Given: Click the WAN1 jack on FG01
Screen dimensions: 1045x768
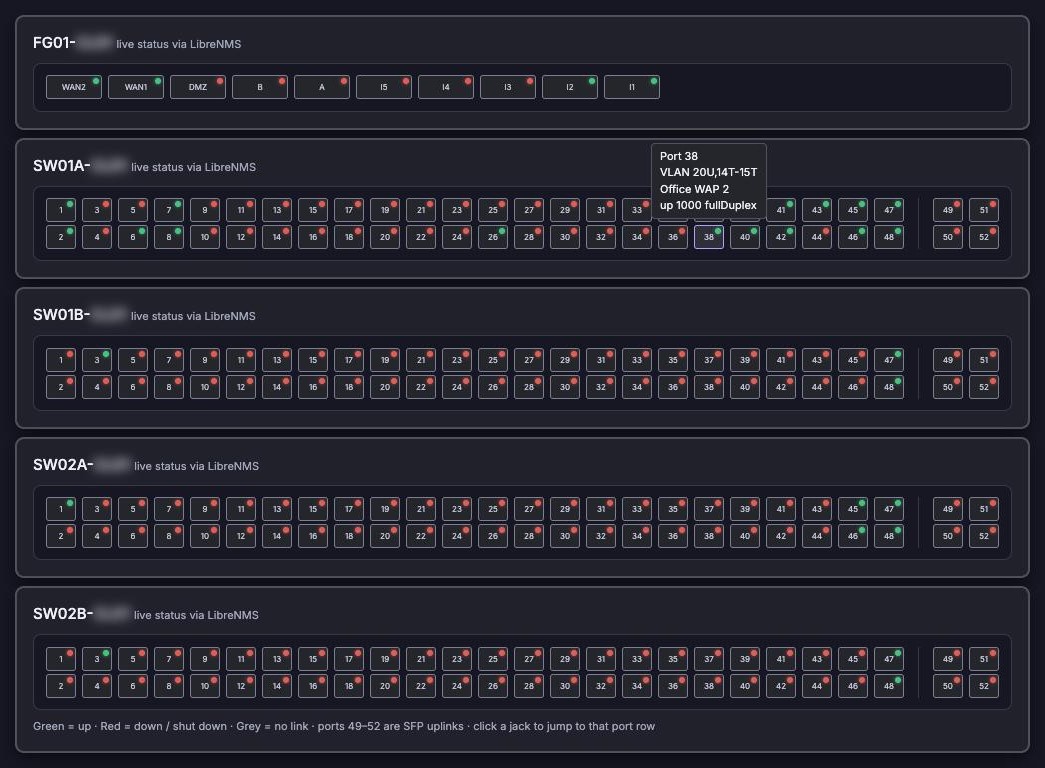Looking at the screenshot, I should 136,87.
